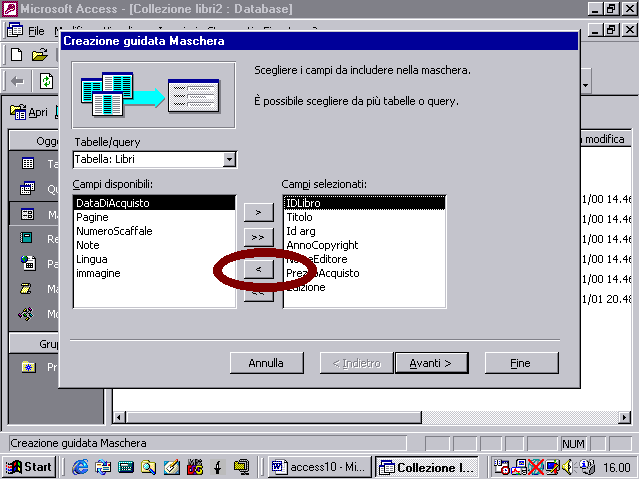Viewport: 639px width, 479px height.
Task: Select Macros object icon in sidebar
Action: coord(26,289)
